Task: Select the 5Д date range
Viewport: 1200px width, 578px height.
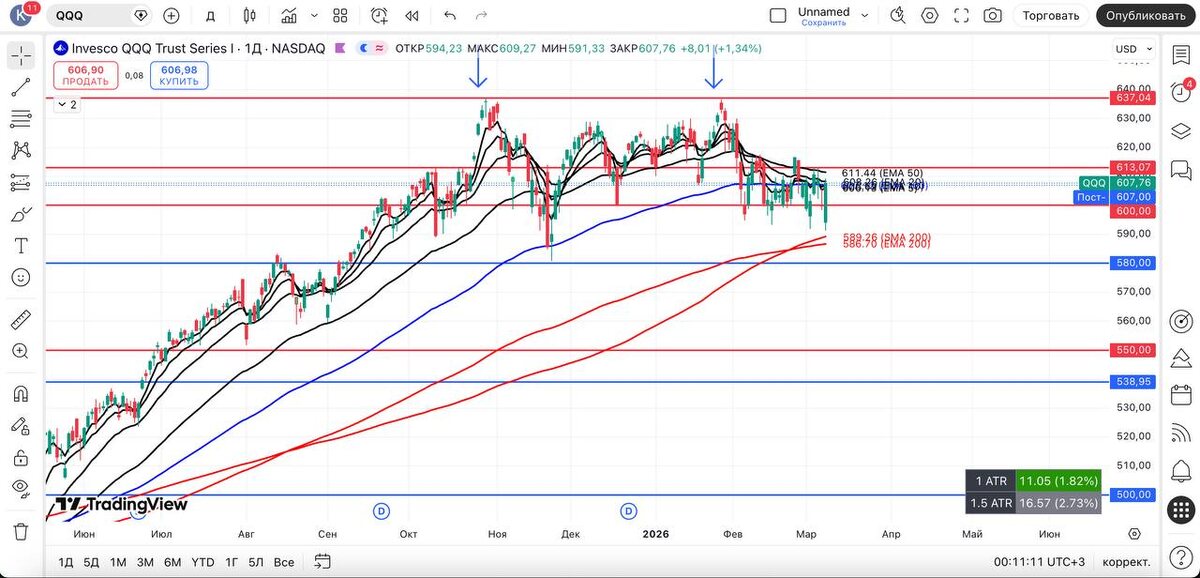Action: coord(91,562)
